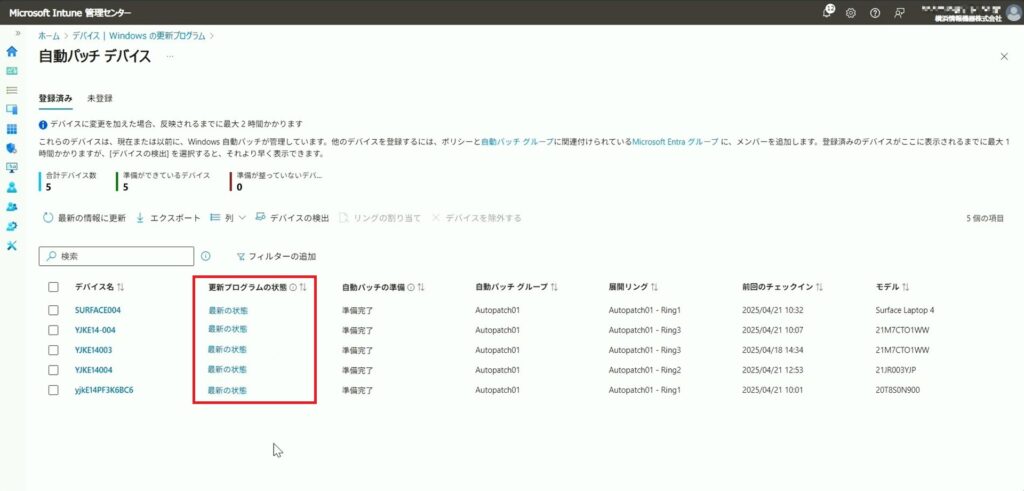Open device YJKE14003 link
Image resolution: width=1024 pixels, height=491 pixels.
click(93, 350)
